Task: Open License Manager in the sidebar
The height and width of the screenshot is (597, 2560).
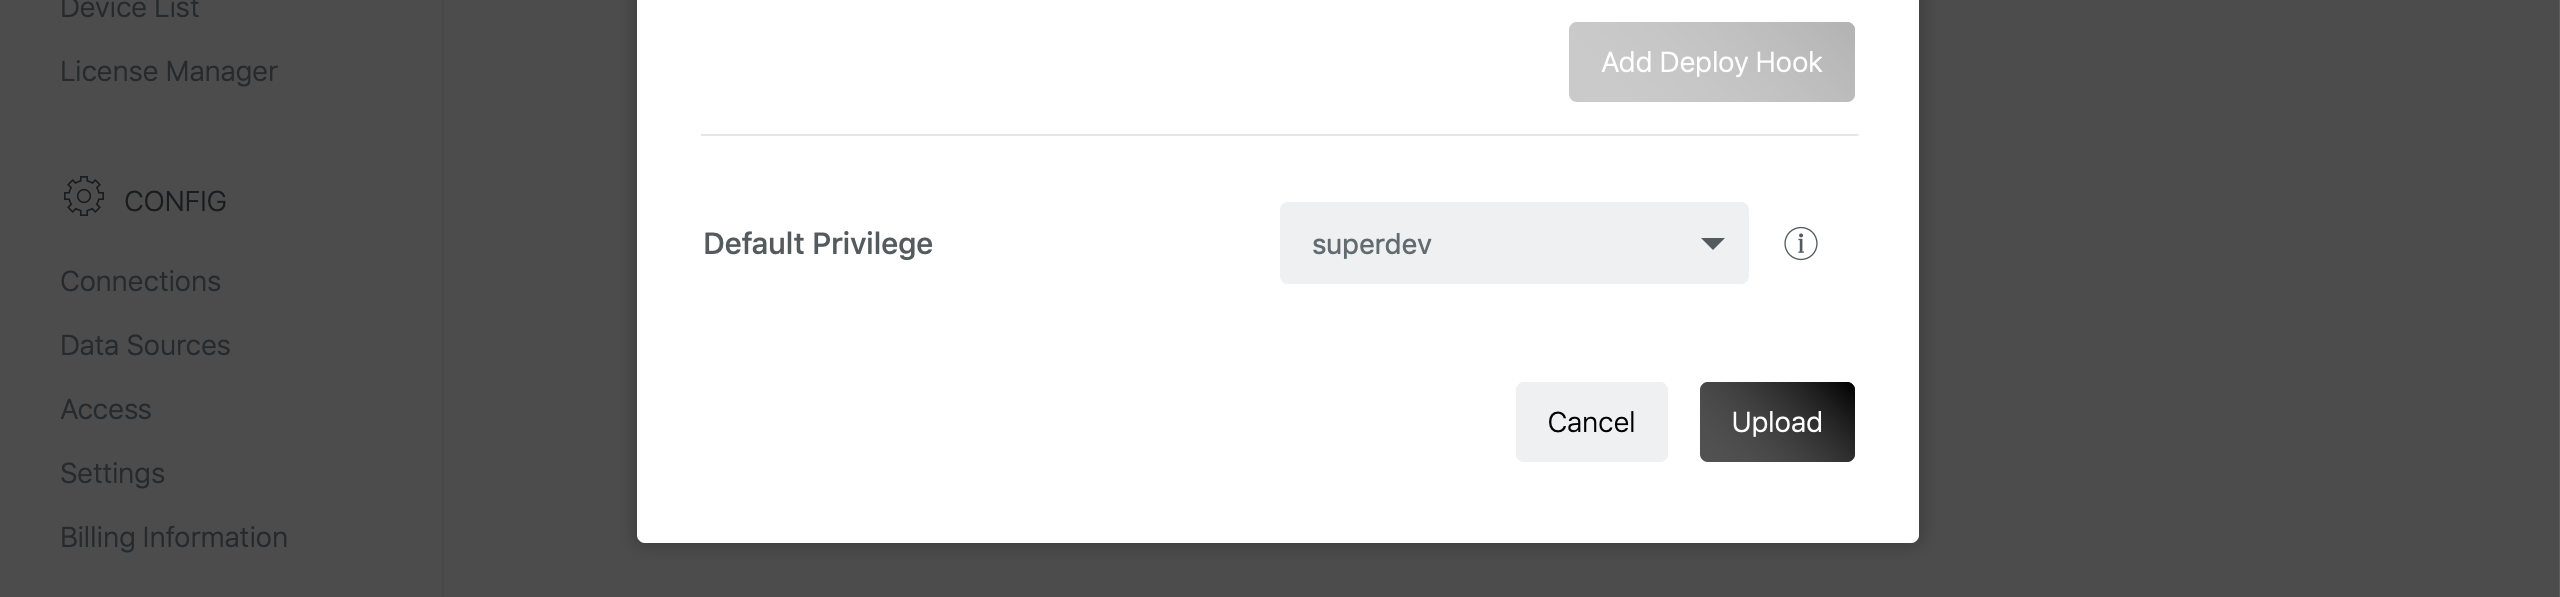Action: click(x=168, y=71)
